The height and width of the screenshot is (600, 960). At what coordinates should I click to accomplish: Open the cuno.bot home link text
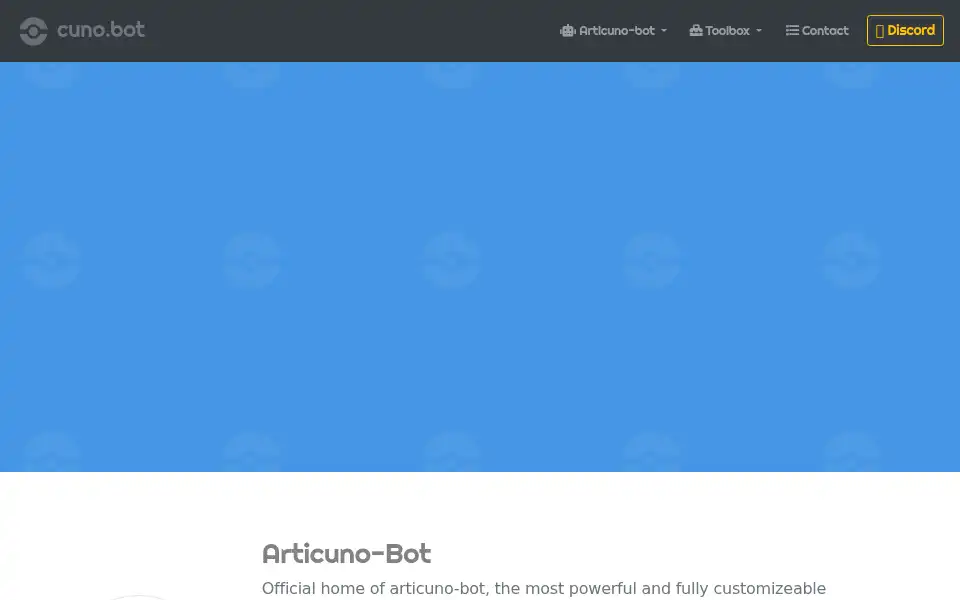(101, 29)
